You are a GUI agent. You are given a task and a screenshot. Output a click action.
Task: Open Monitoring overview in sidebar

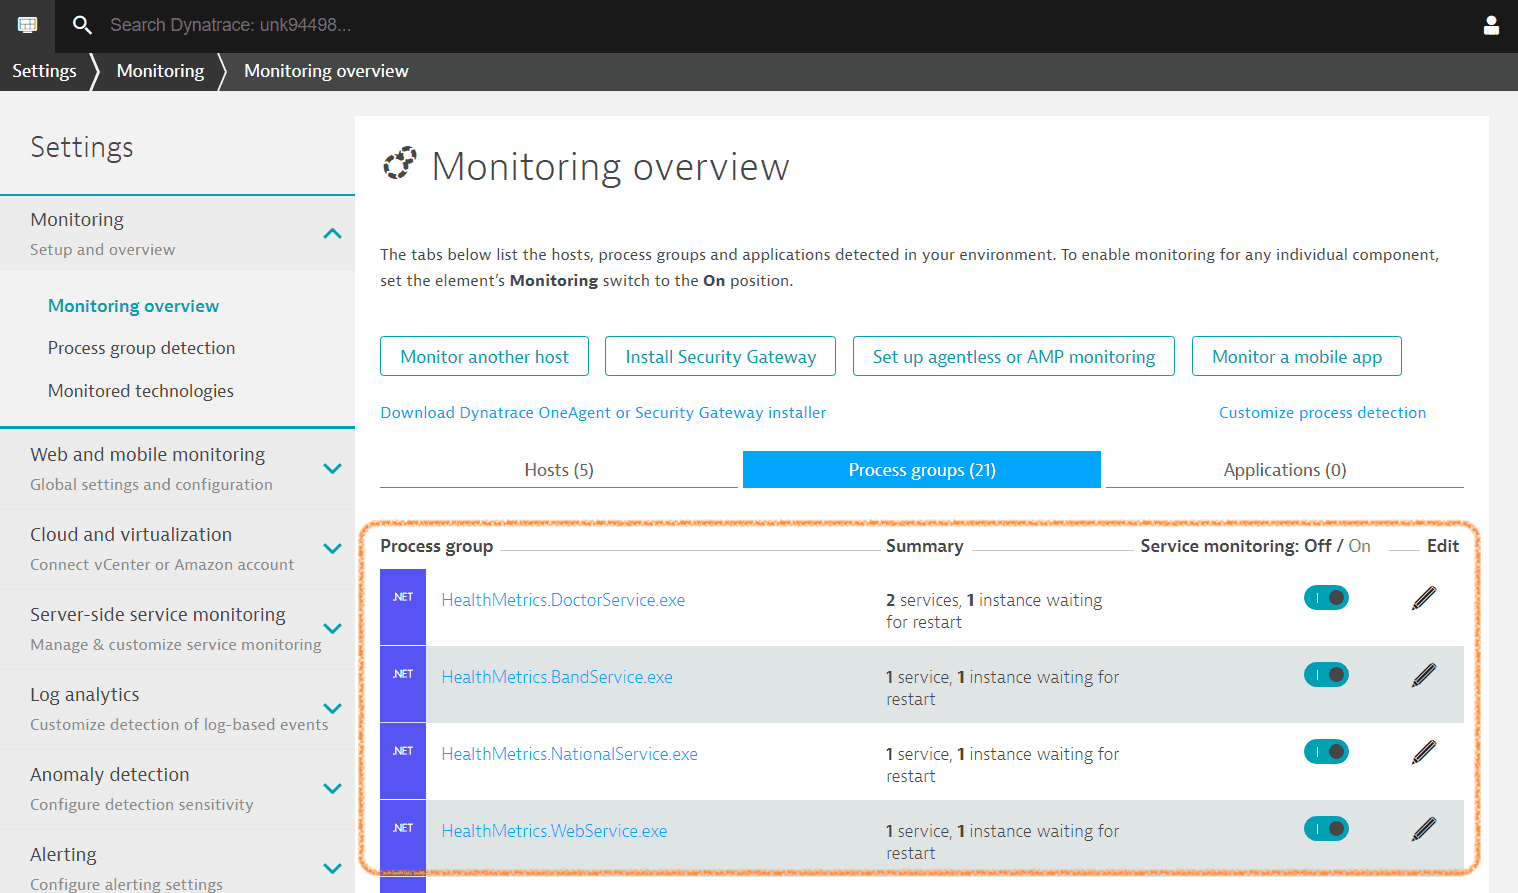click(x=133, y=306)
